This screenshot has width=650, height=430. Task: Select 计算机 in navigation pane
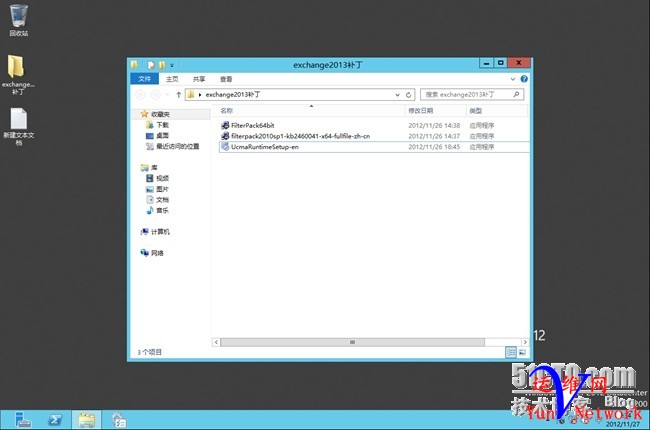155,232
